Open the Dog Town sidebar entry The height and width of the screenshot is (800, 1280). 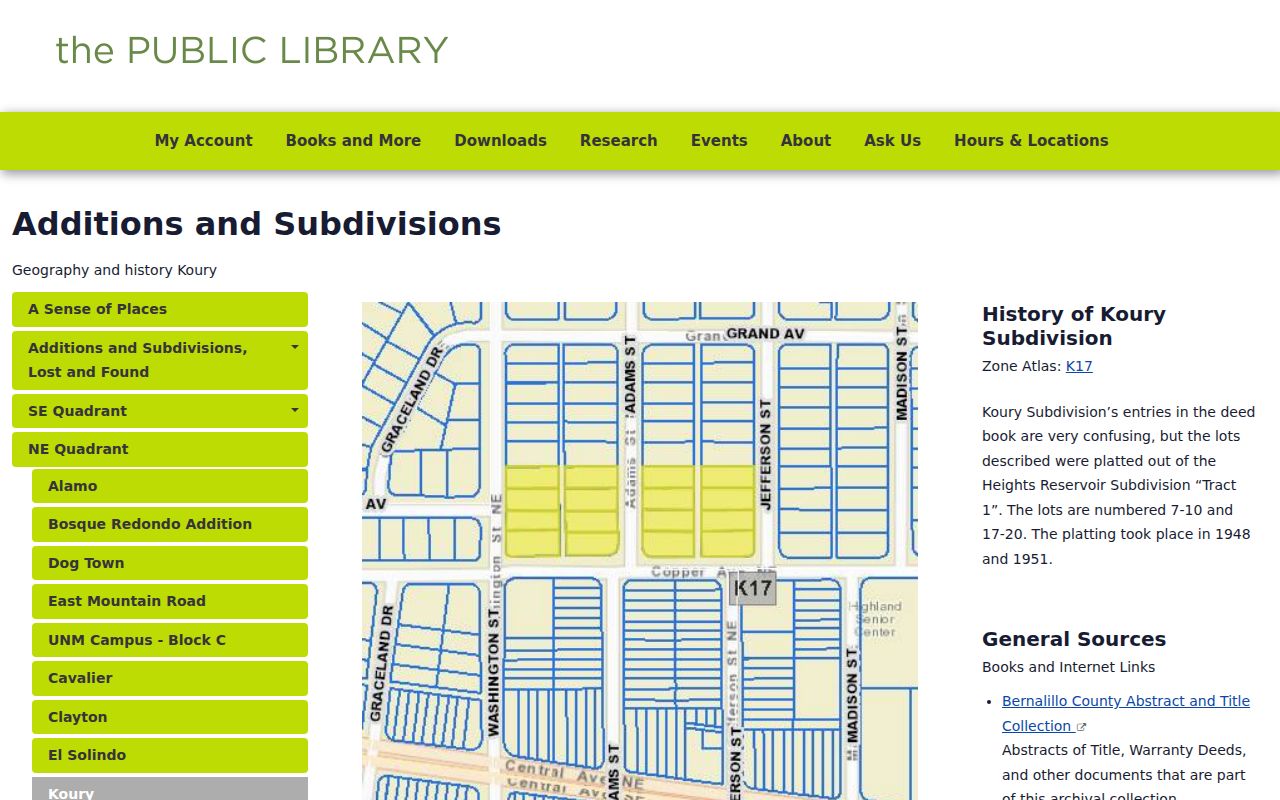[x=170, y=563]
